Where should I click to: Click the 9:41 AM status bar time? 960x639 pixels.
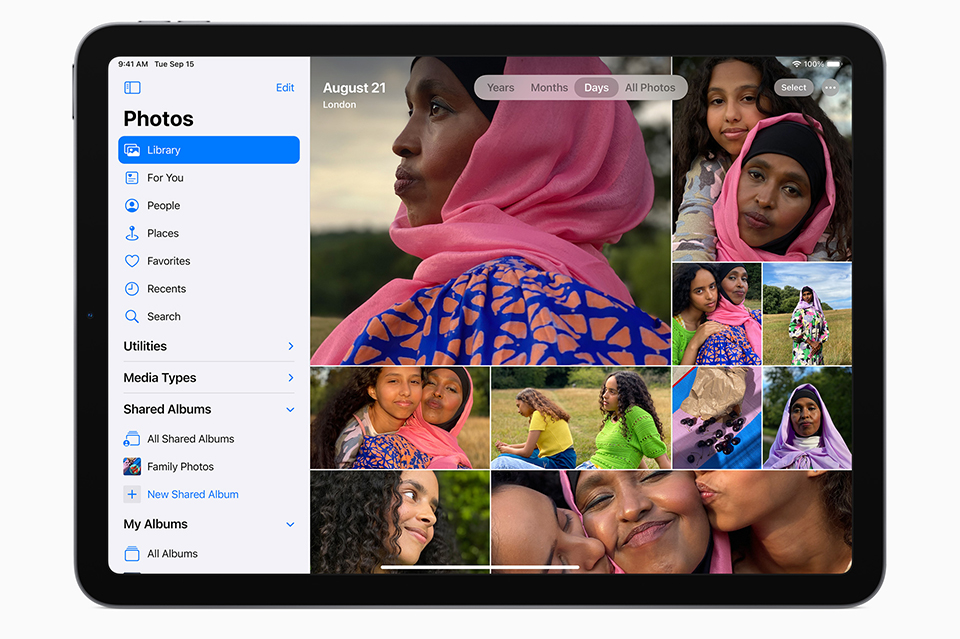click(x=133, y=64)
